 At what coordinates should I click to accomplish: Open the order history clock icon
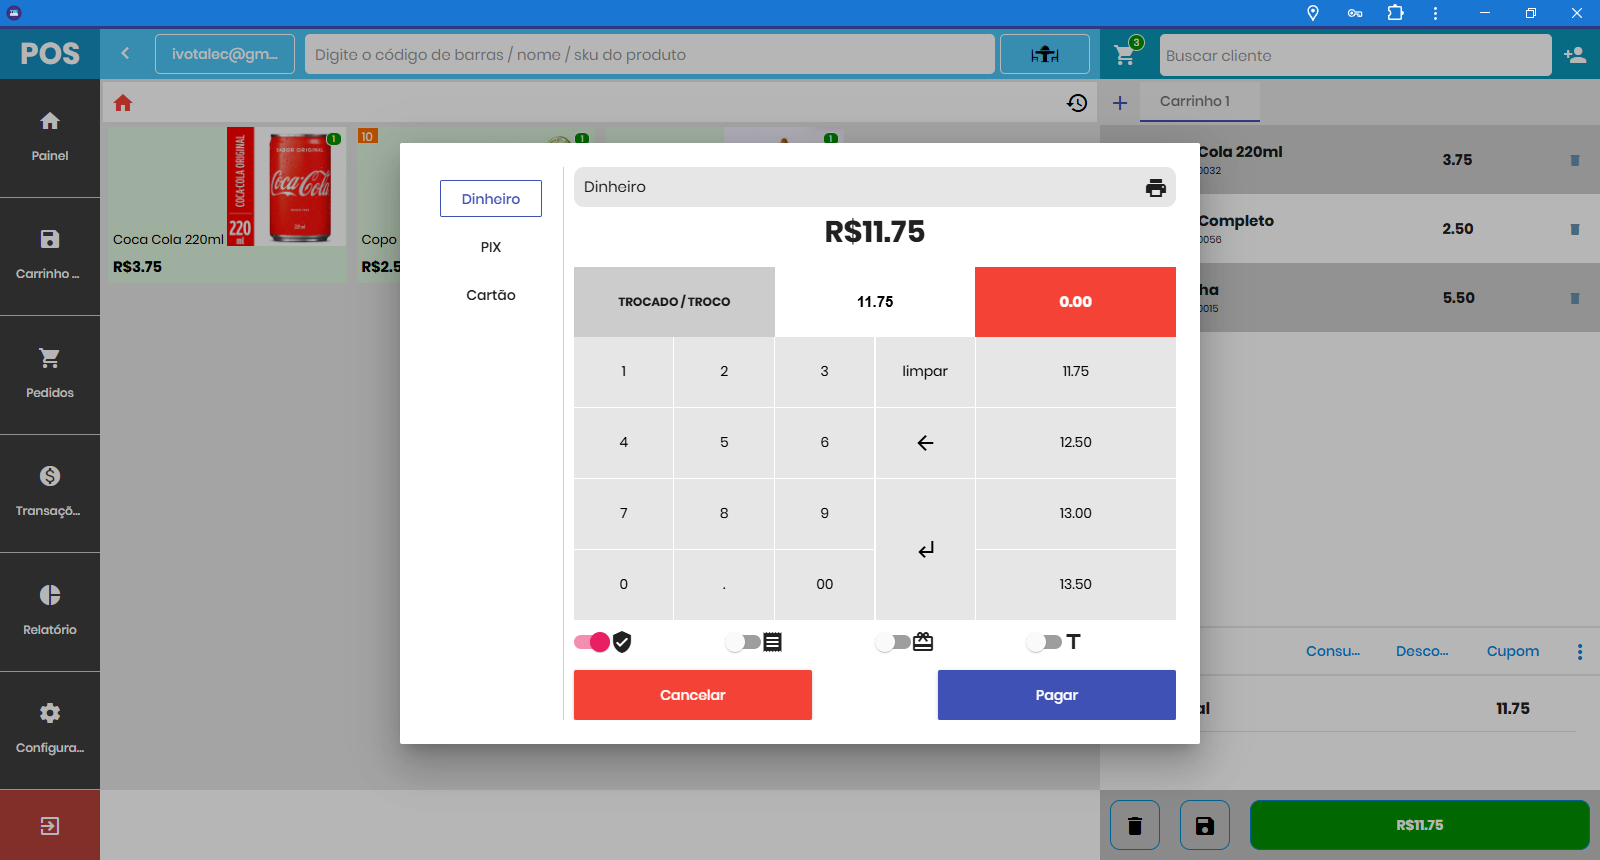point(1077,103)
